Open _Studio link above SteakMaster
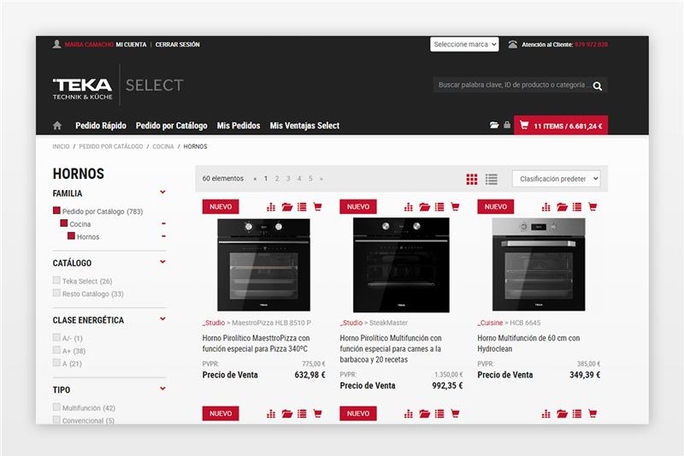Viewport: 684px width, 456px height. [x=351, y=323]
